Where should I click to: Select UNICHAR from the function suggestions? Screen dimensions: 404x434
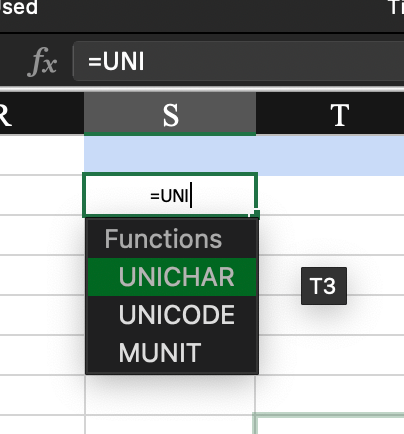tap(172, 277)
